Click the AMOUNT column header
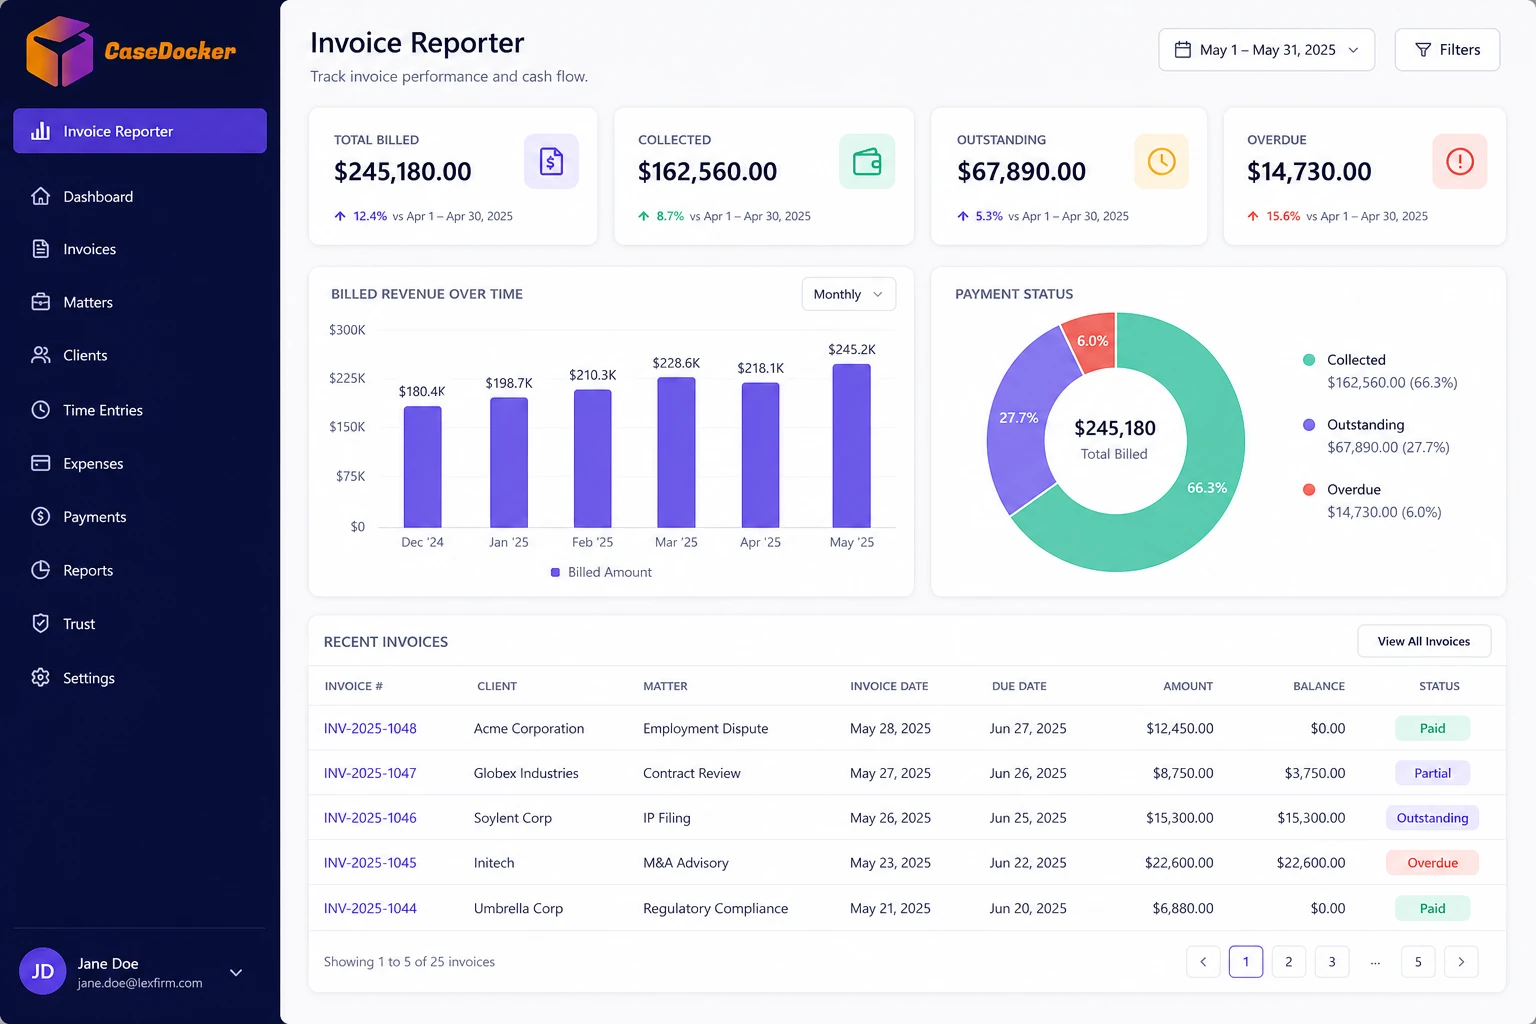Viewport: 1536px width, 1024px height. pos(1188,686)
